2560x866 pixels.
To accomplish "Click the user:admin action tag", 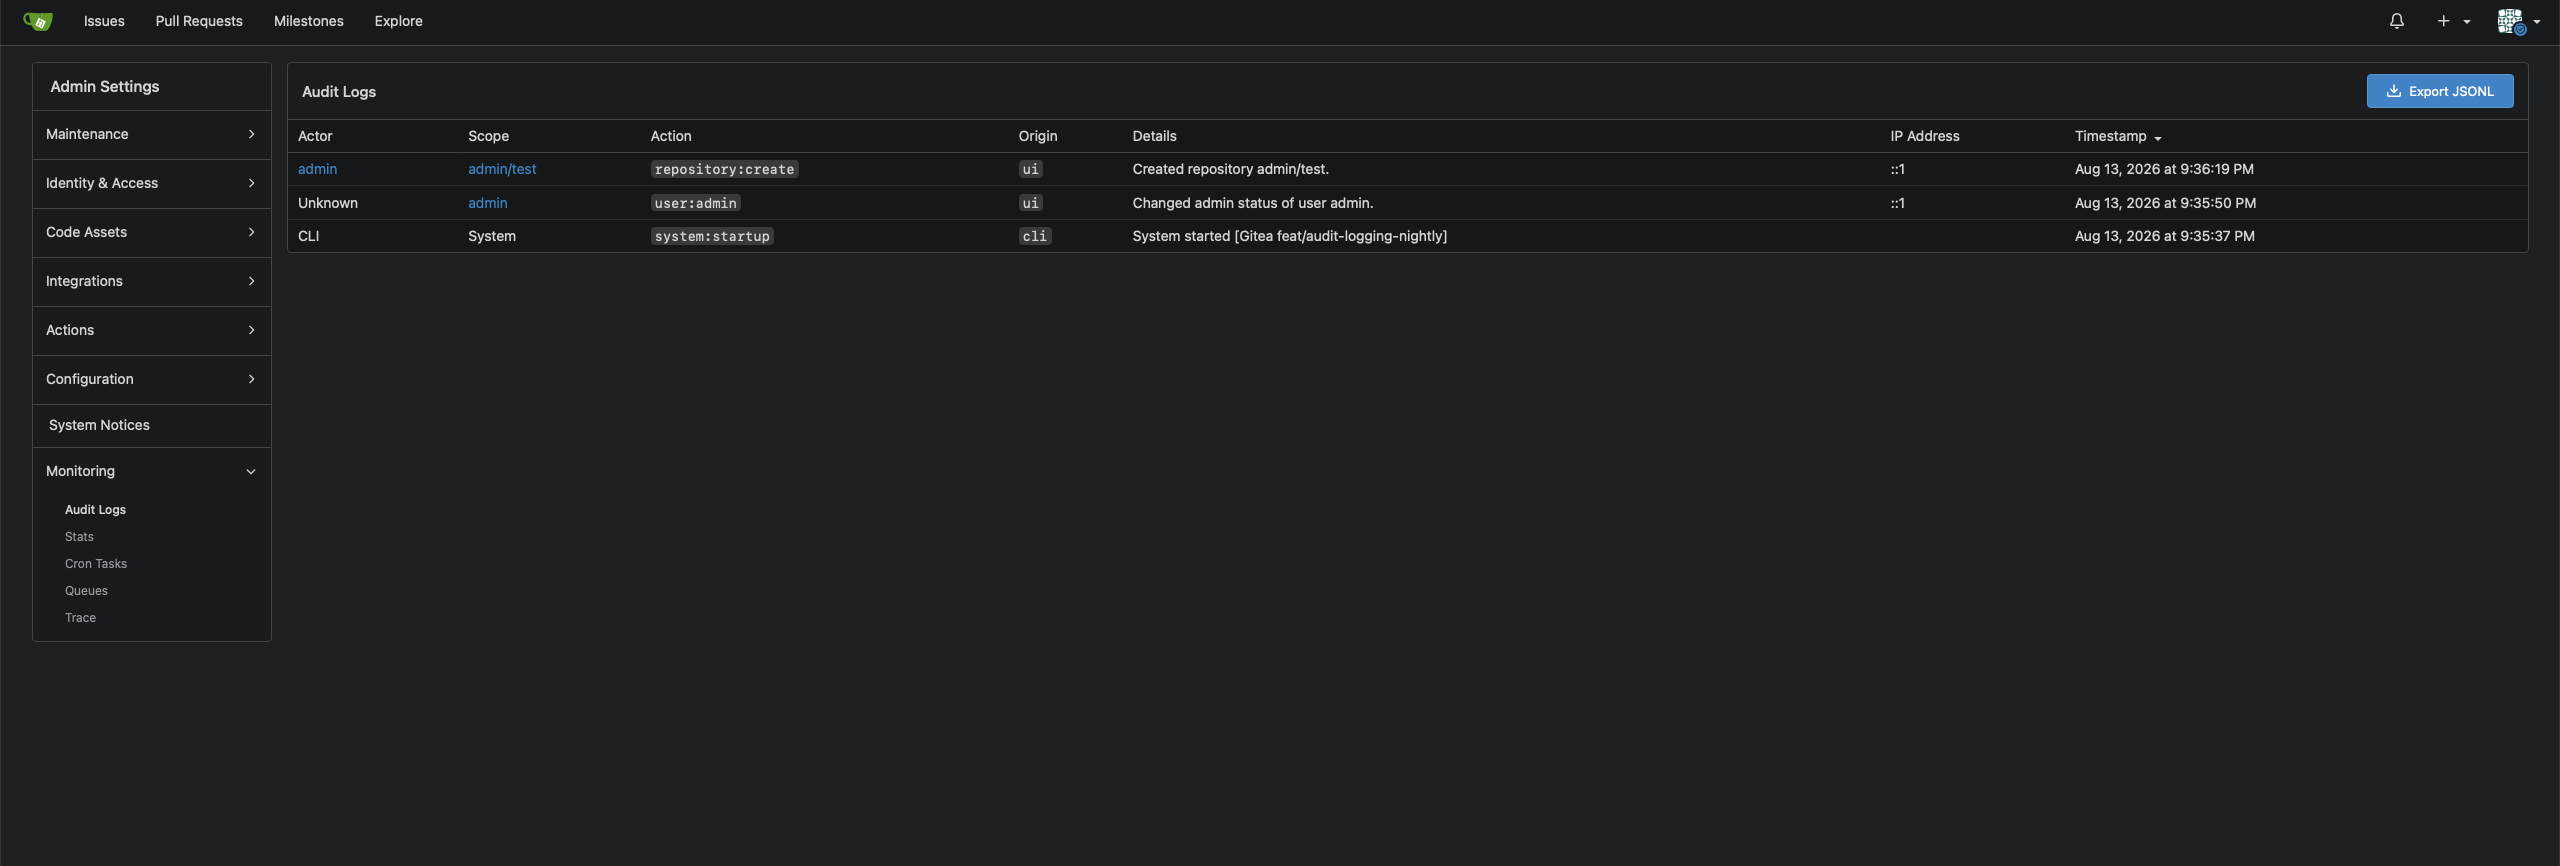I will coord(695,203).
